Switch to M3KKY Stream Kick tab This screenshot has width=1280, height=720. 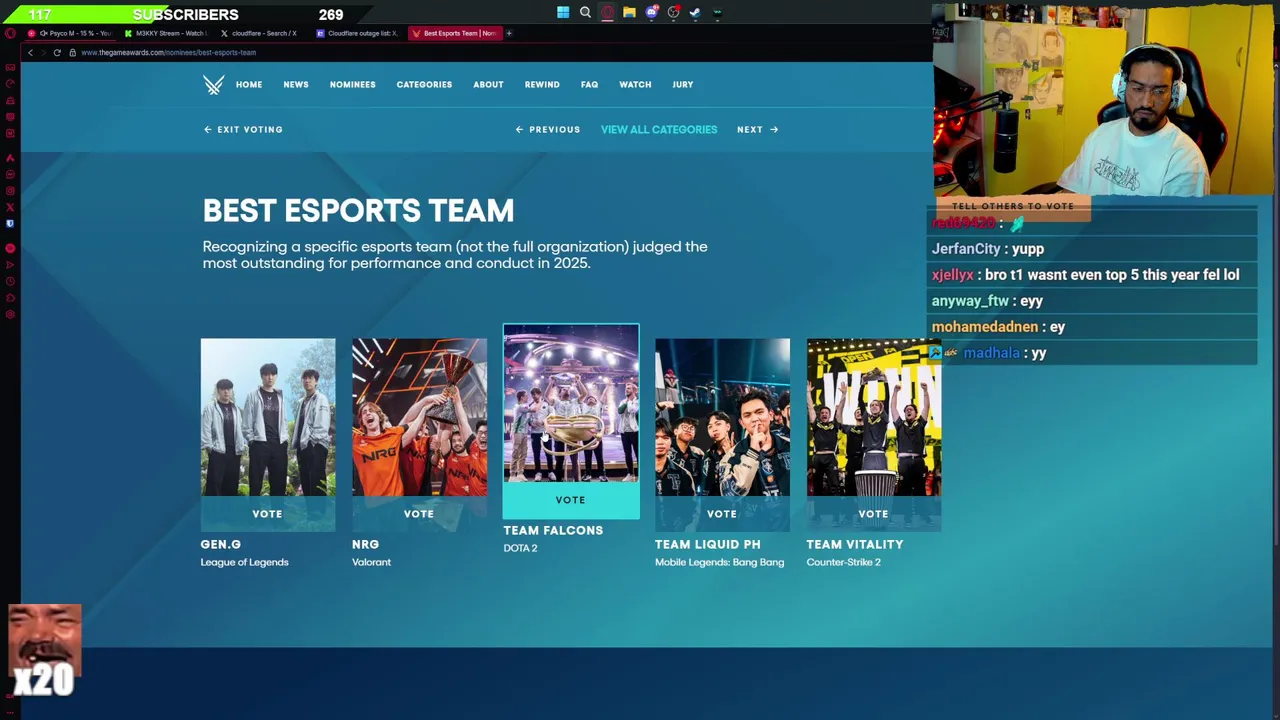point(165,33)
